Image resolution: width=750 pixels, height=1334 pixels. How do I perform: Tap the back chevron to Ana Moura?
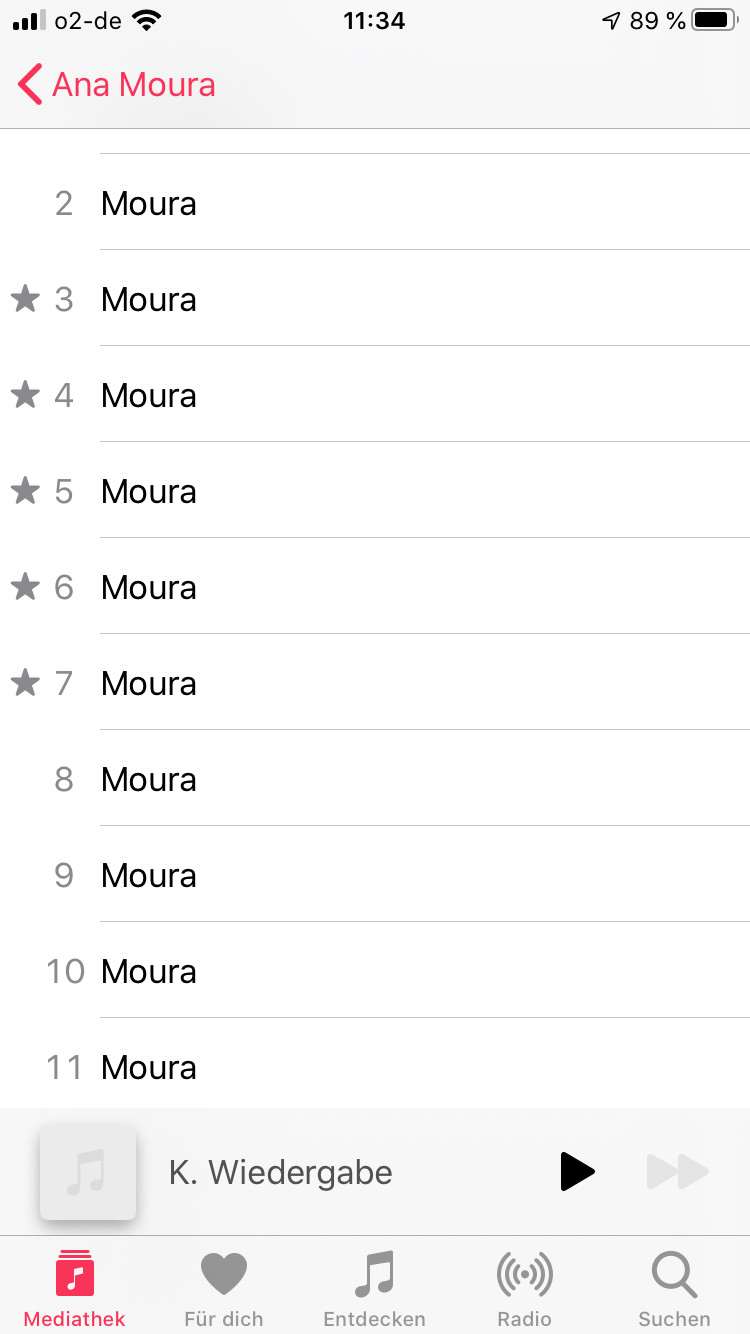pos(30,85)
